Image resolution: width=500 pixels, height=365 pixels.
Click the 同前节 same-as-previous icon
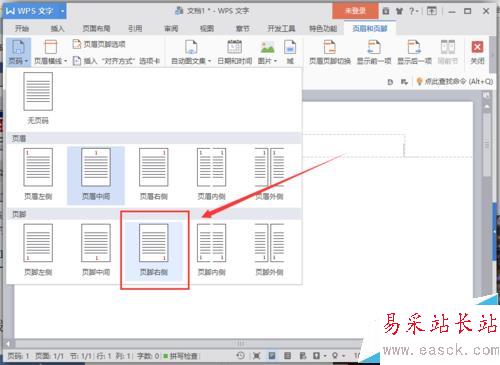coord(447,47)
